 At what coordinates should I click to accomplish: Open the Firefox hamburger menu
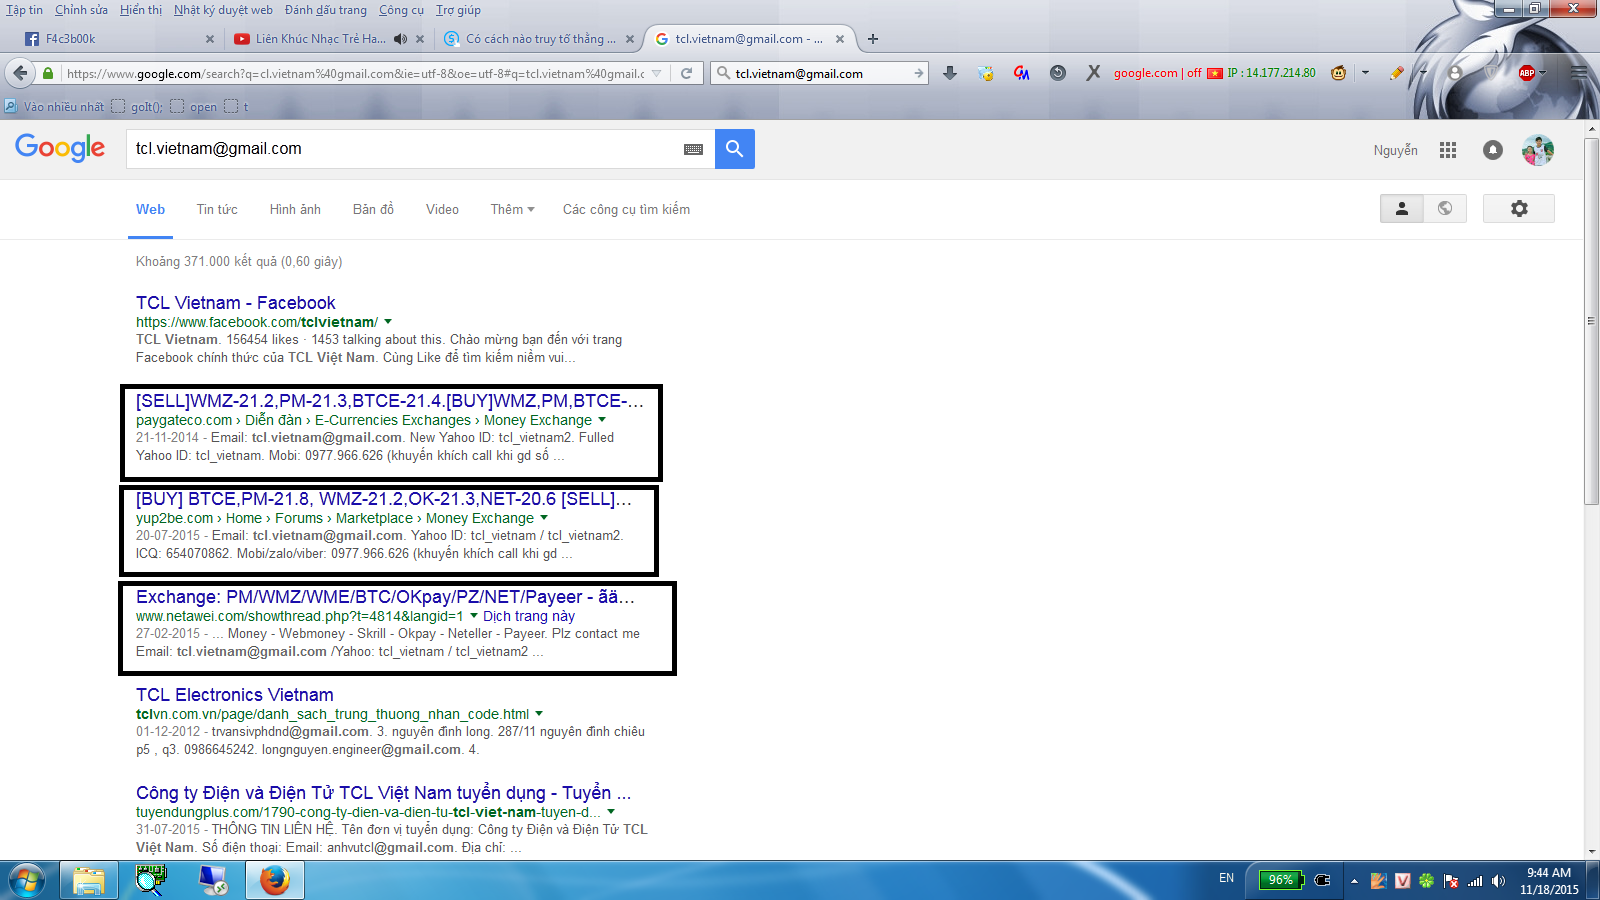coord(1579,73)
